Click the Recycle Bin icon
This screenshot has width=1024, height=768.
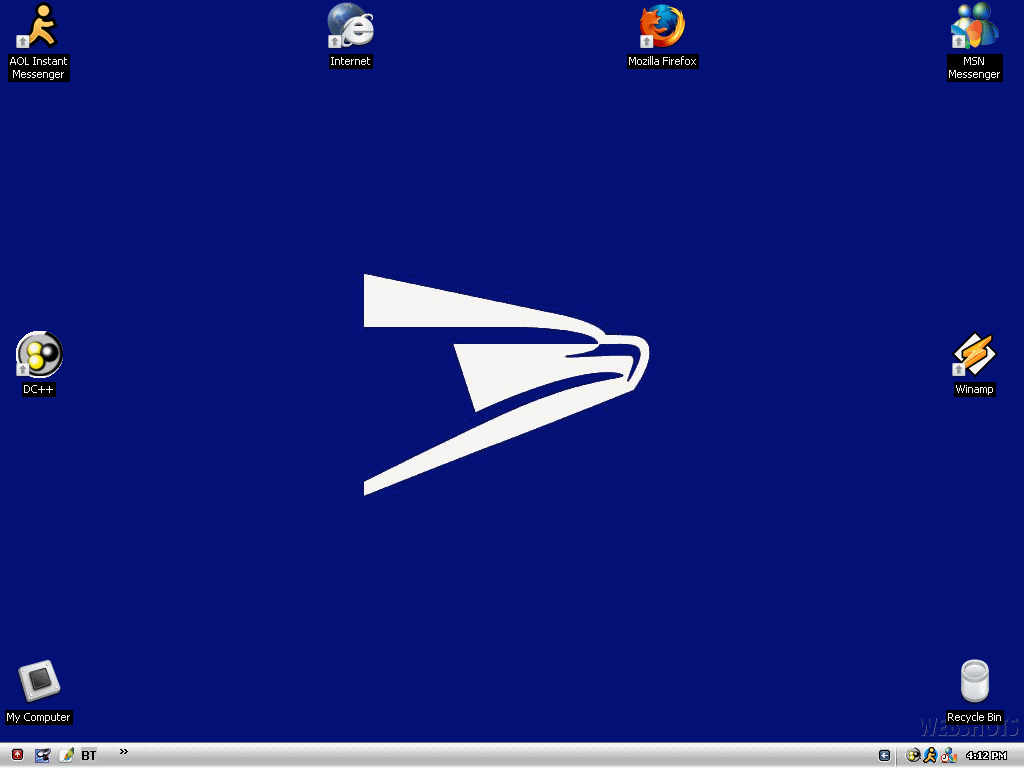pos(974,682)
